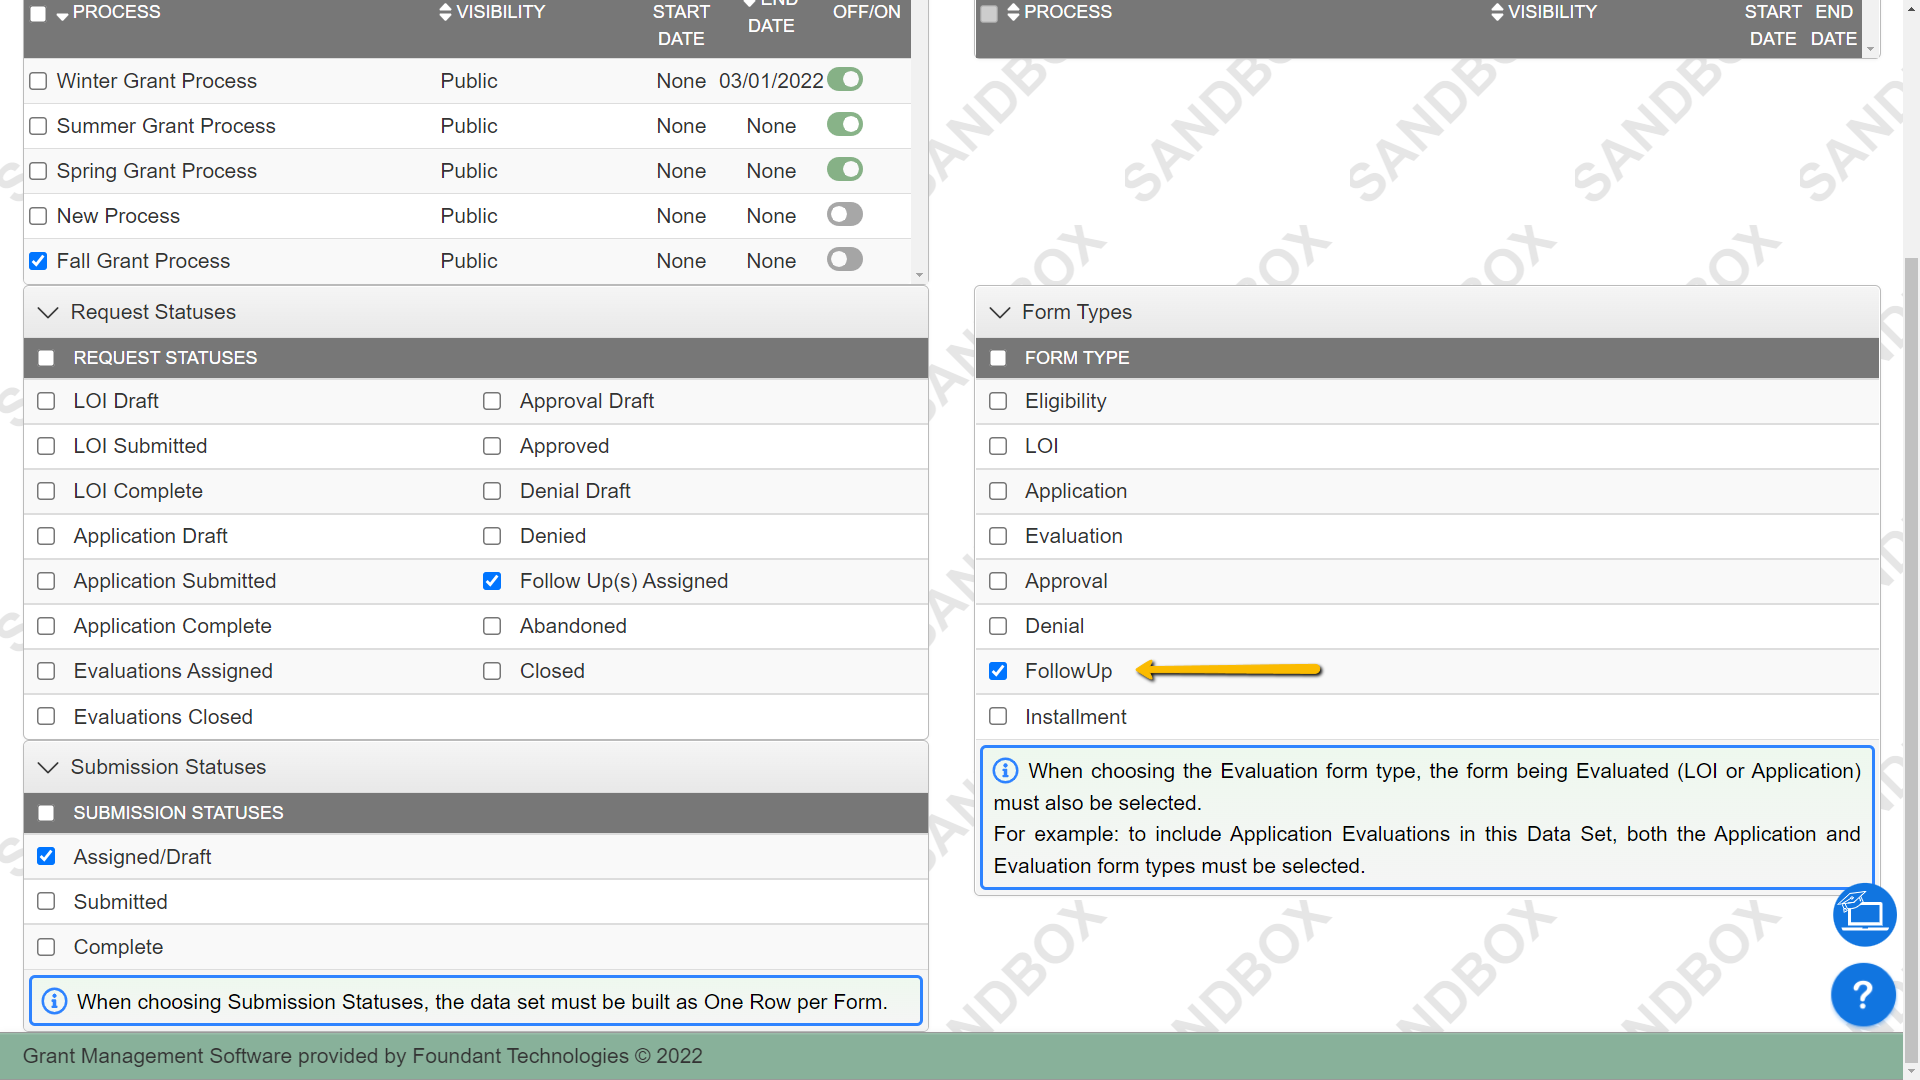Collapse the Request Statuses section
This screenshot has height=1080, width=1920.
click(x=48, y=312)
